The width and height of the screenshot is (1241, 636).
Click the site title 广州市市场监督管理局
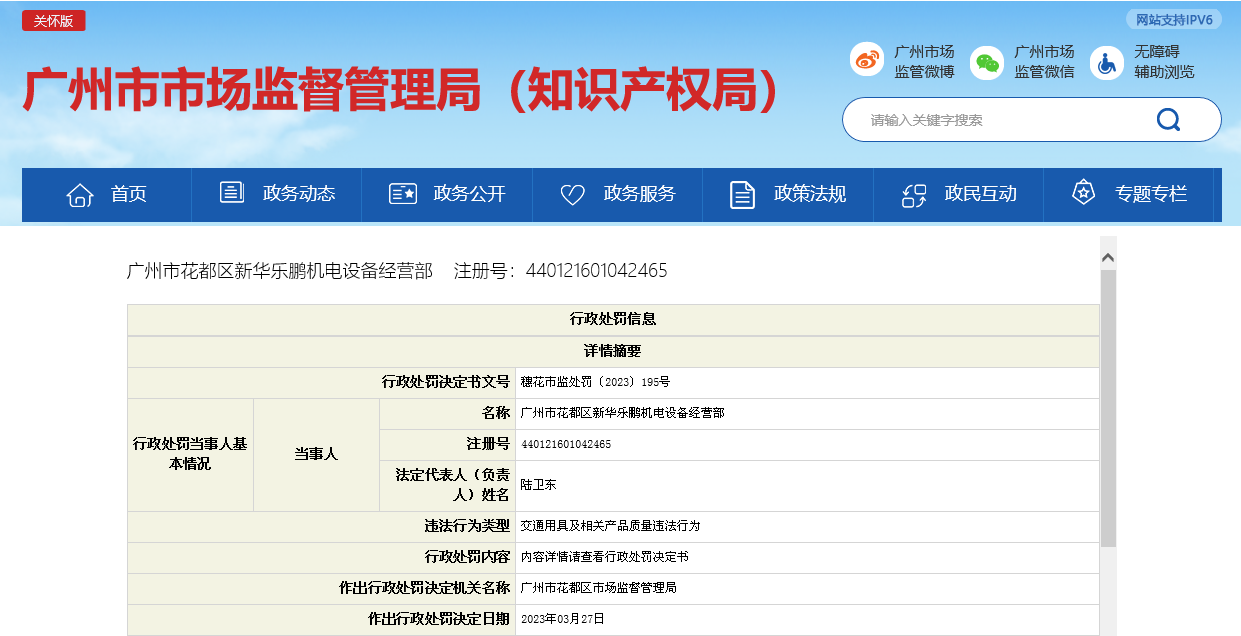pos(400,91)
